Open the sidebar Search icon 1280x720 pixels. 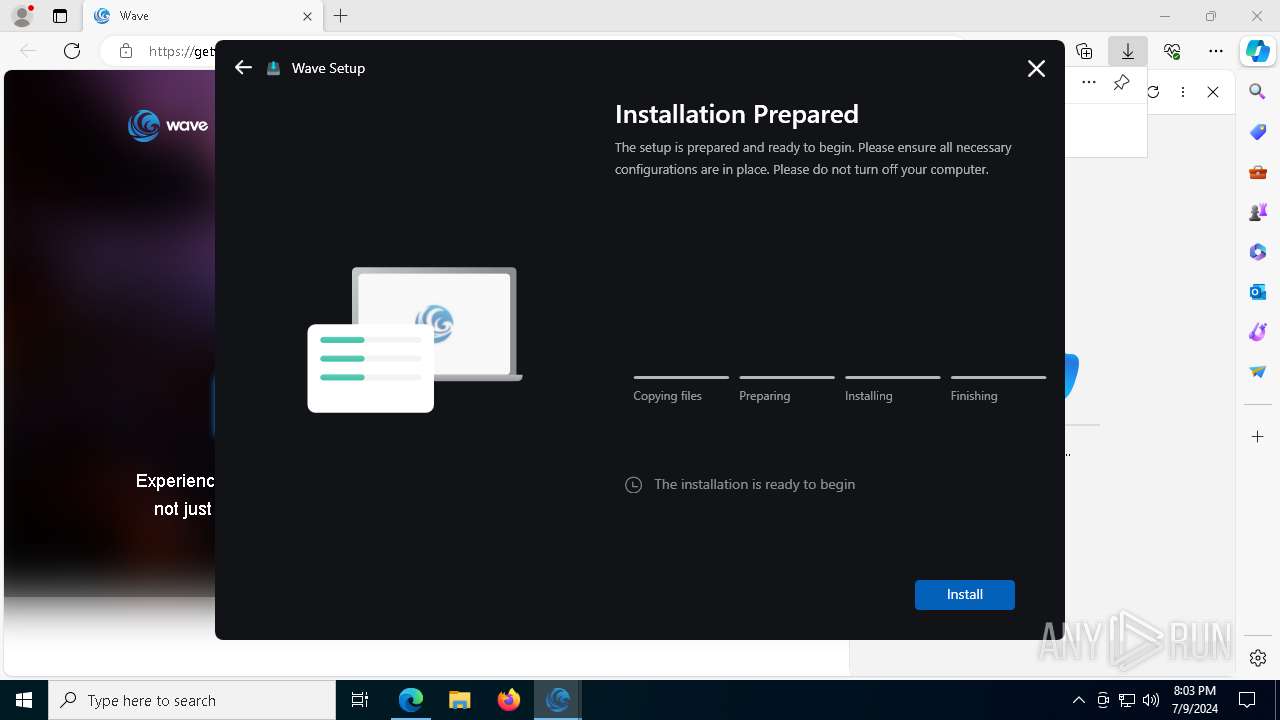coord(1258,92)
